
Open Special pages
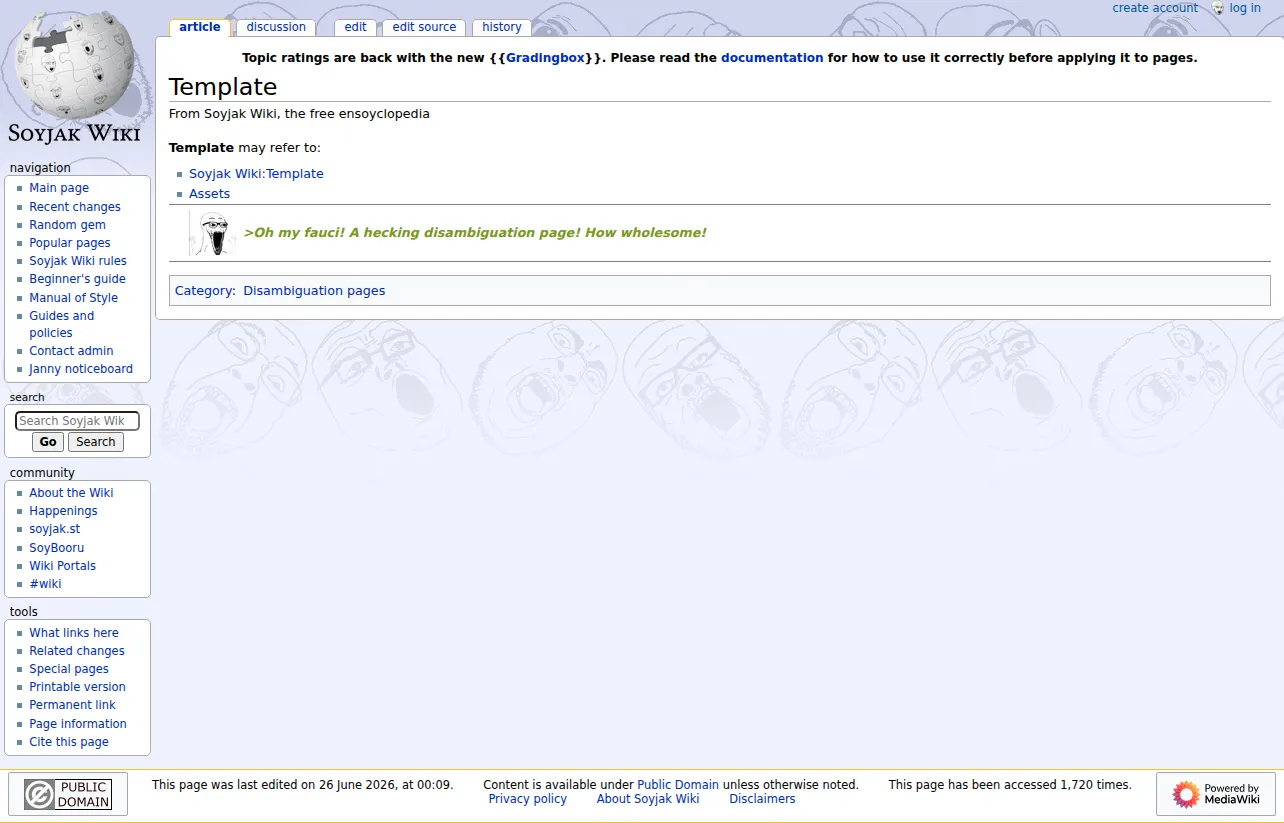click(69, 669)
